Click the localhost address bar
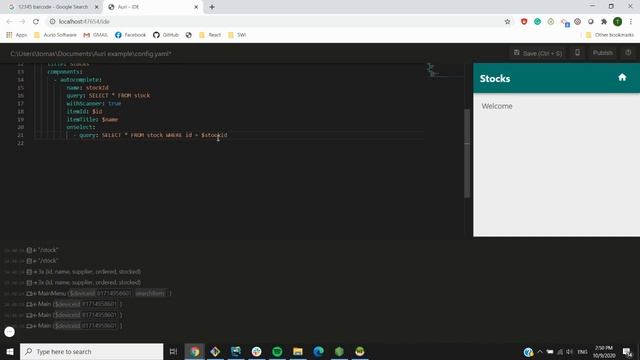 click(x=278, y=22)
